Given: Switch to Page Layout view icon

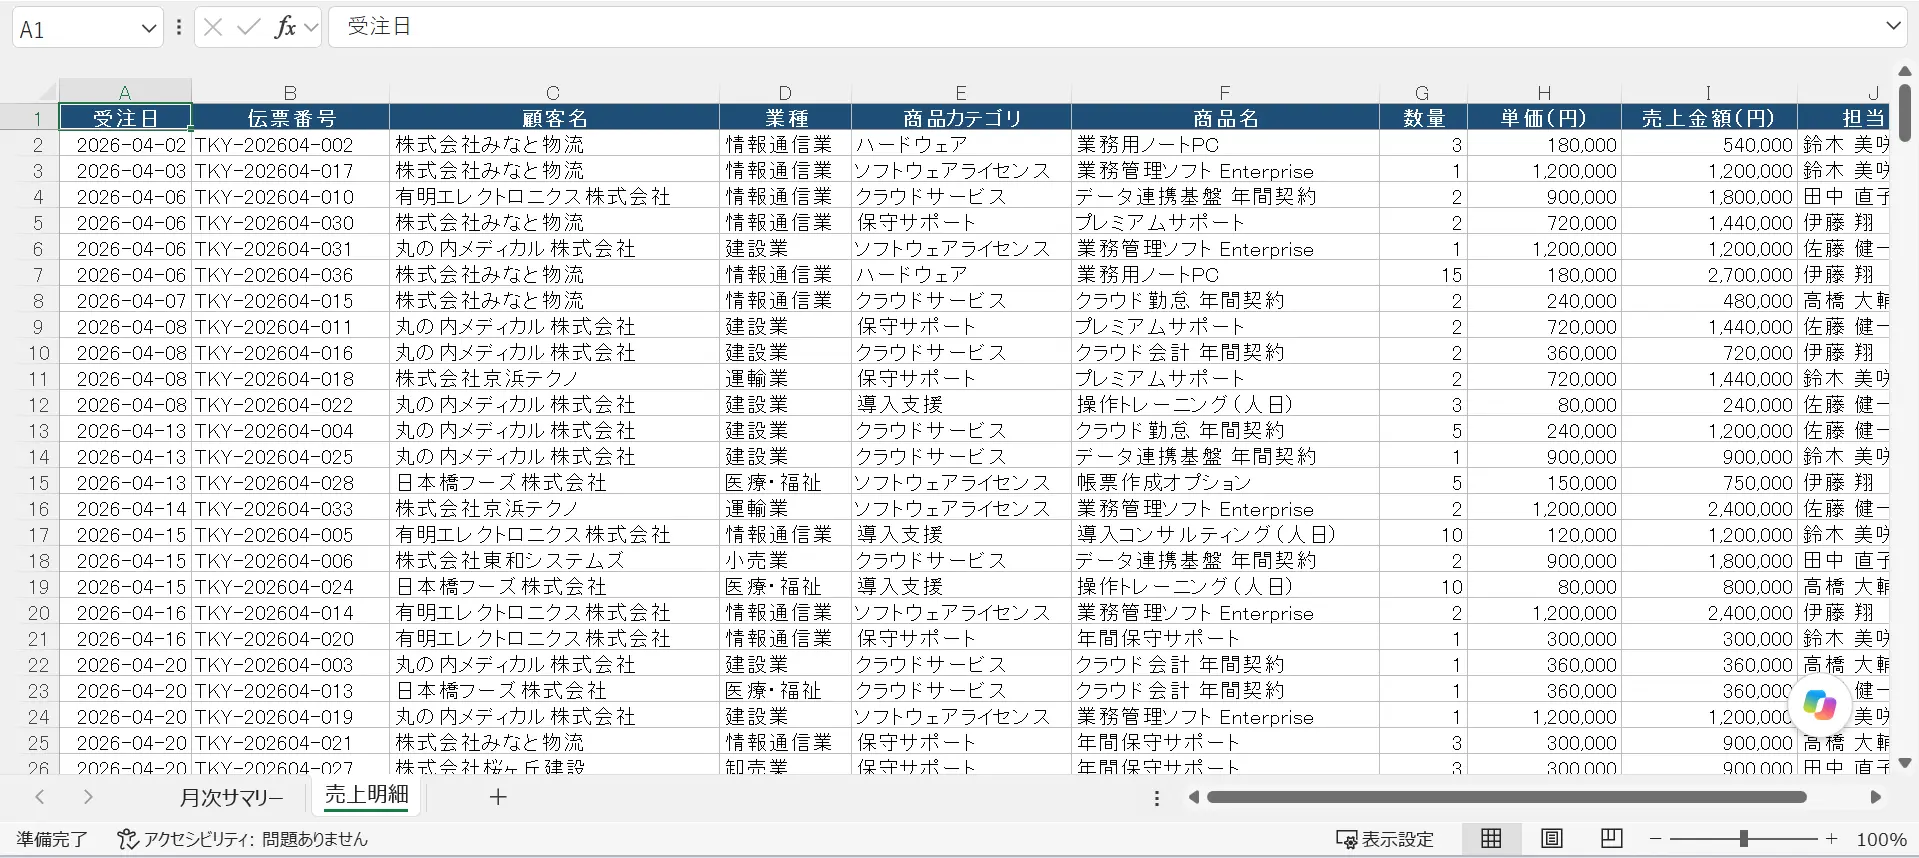Looking at the screenshot, I should tap(1551, 839).
